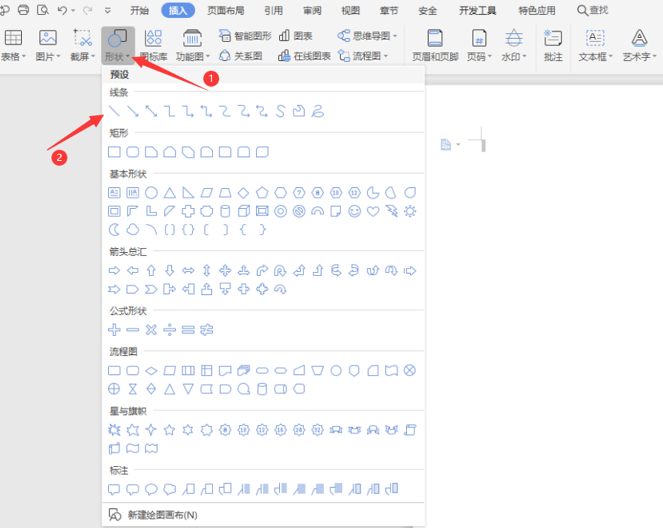Pick the smiley face shape
663x528 pixels.
pyautogui.click(x=354, y=211)
